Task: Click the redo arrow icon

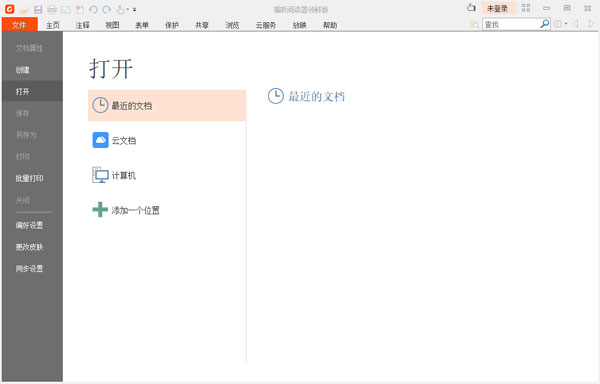Action: tap(107, 9)
